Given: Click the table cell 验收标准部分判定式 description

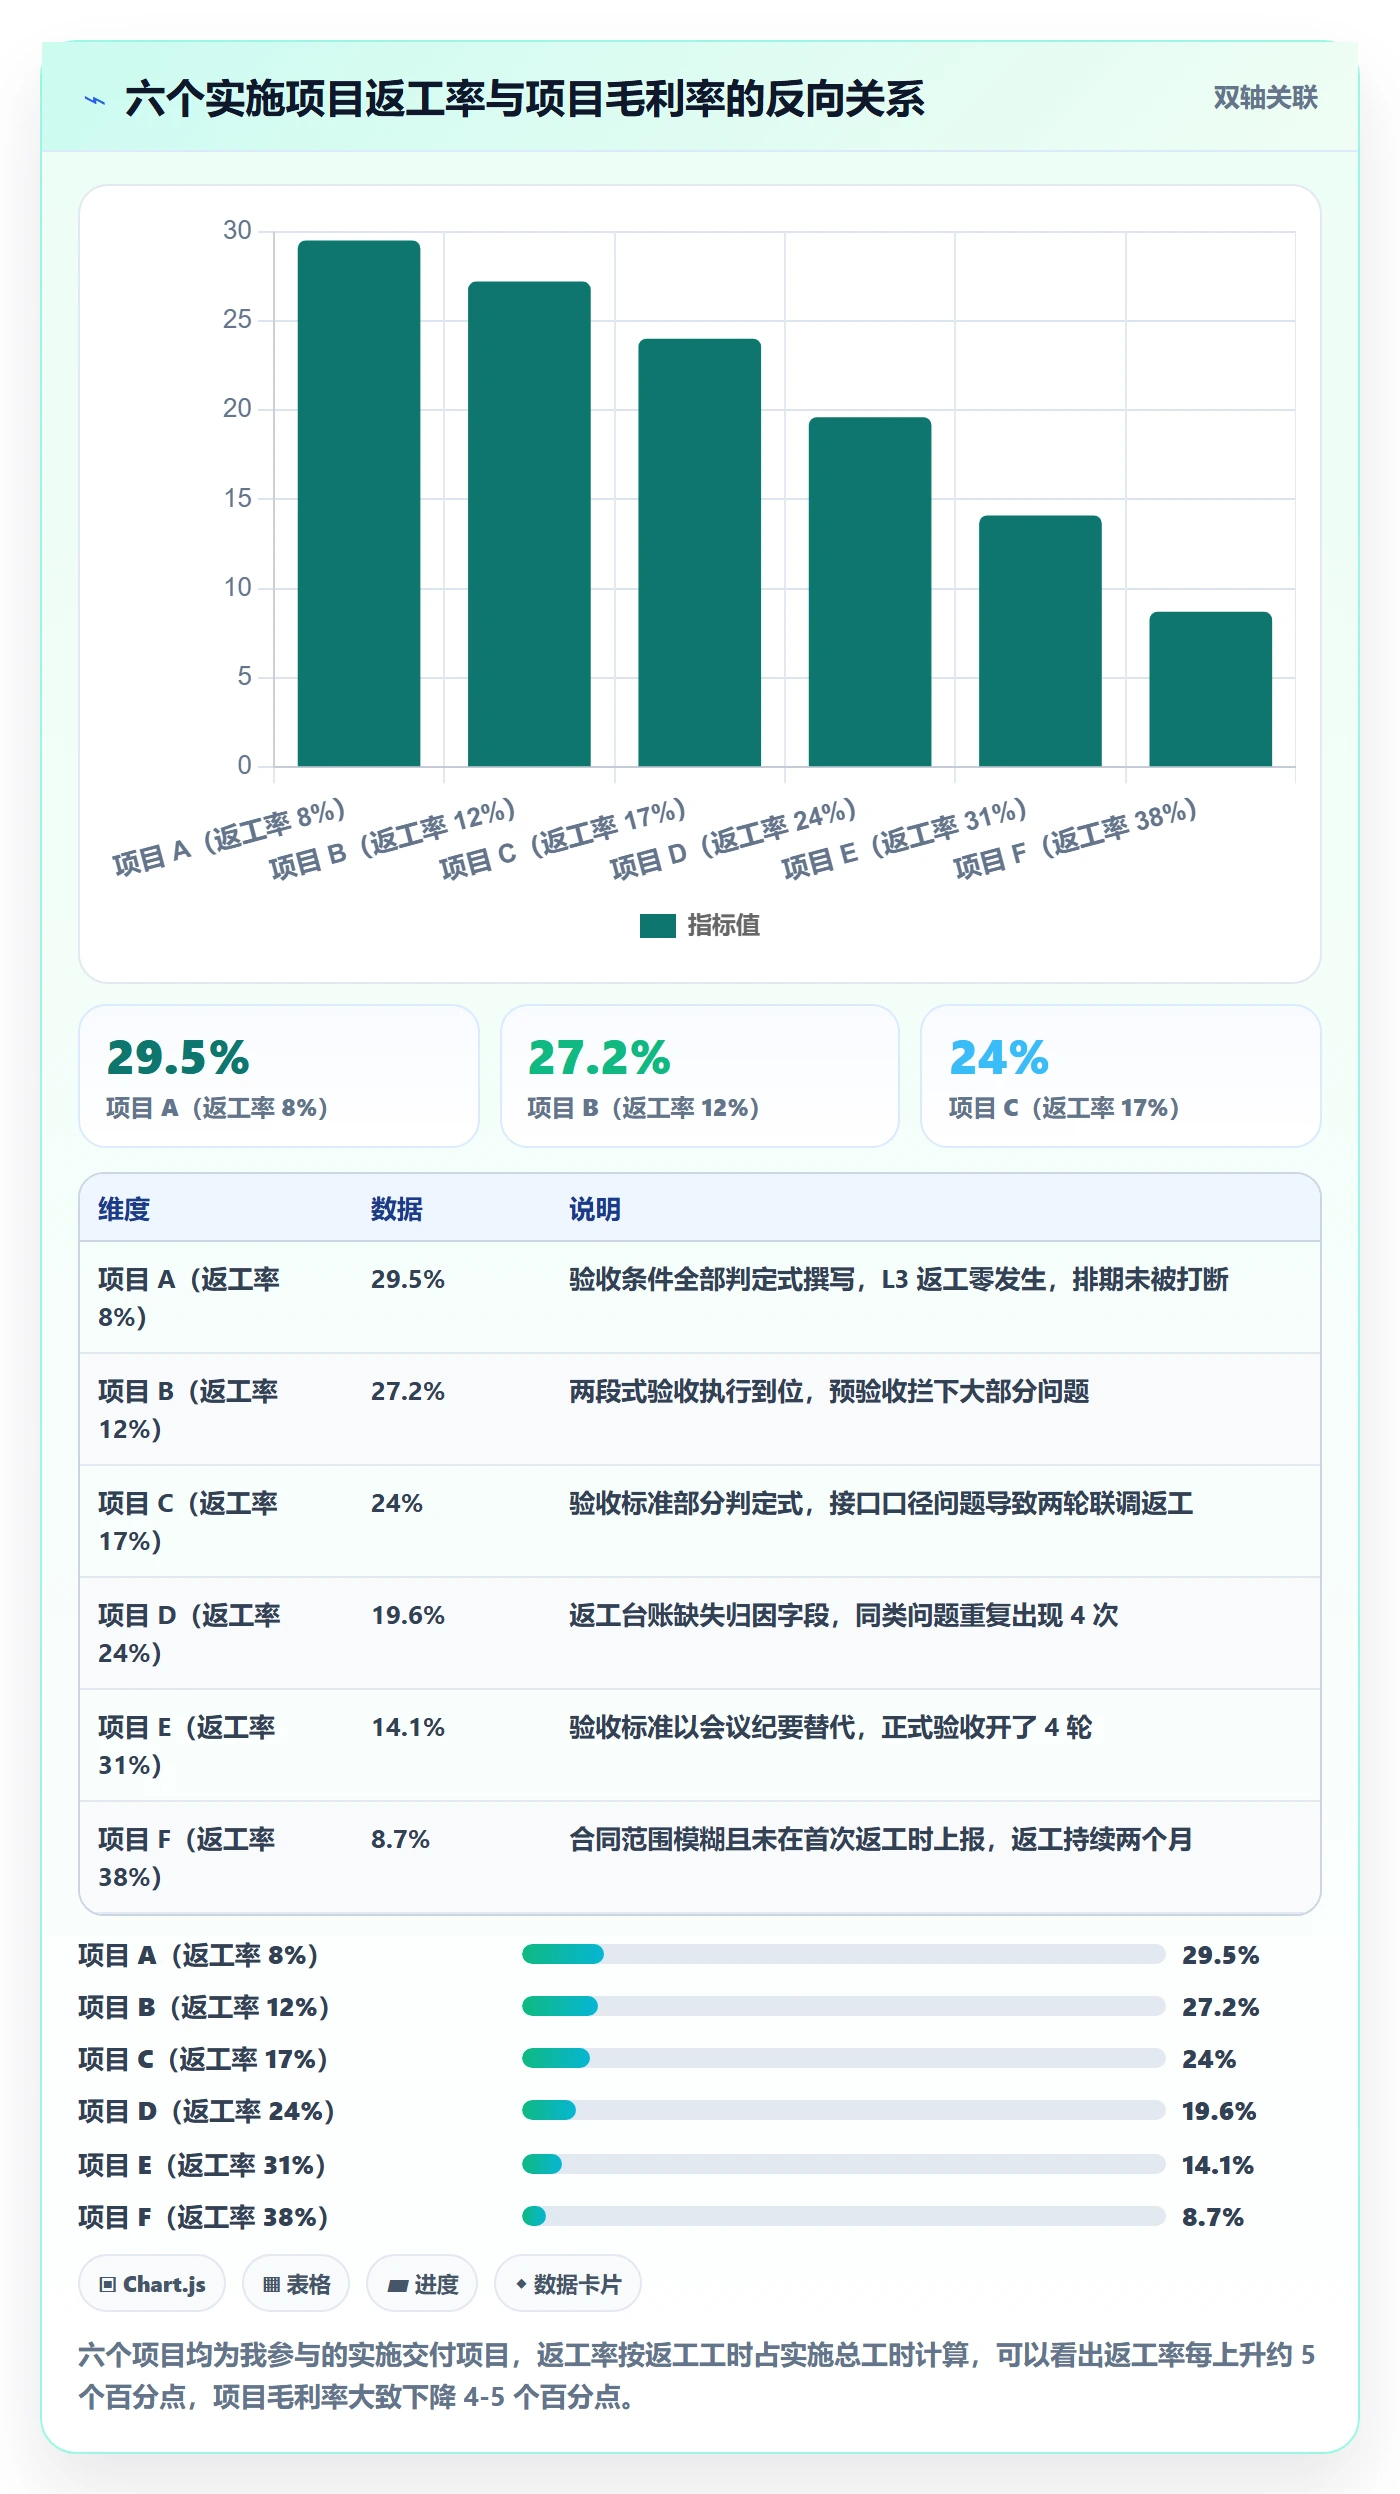Looking at the screenshot, I should pyautogui.click(x=881, y=1503).
